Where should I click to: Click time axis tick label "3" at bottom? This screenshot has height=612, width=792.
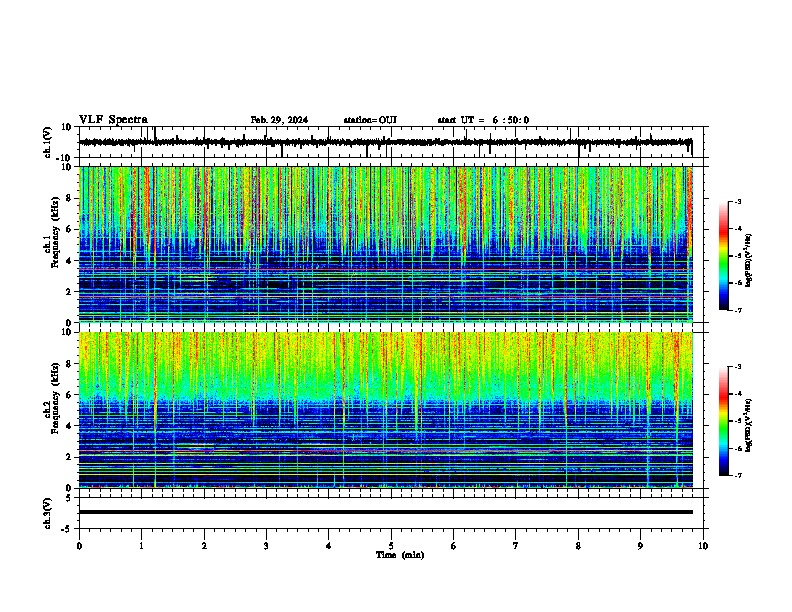[x=266, y=546]
